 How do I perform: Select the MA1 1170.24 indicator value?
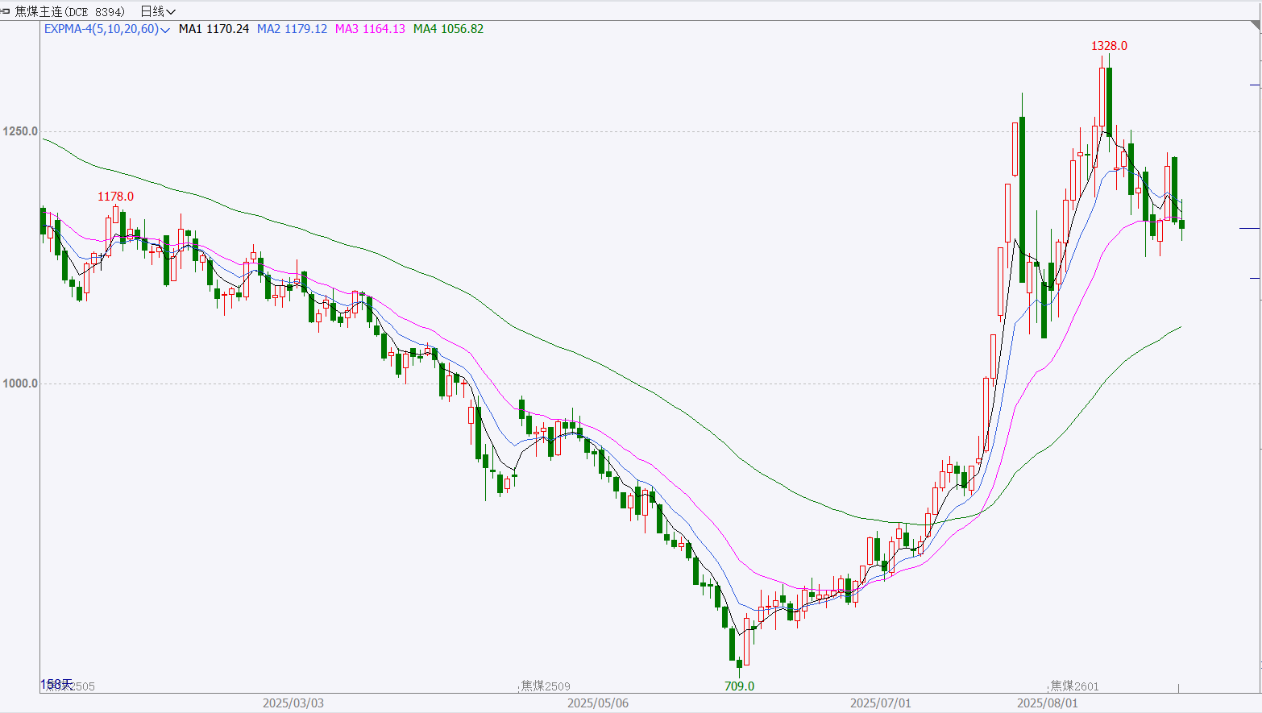point(214,29)
